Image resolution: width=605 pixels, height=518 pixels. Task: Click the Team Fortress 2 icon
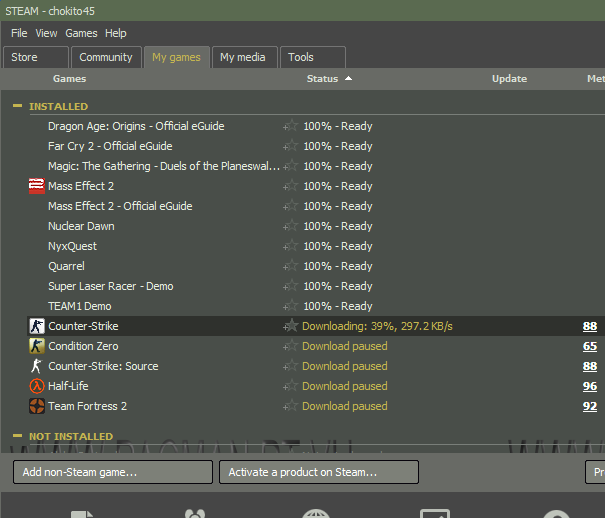click(x=37, y=406)
